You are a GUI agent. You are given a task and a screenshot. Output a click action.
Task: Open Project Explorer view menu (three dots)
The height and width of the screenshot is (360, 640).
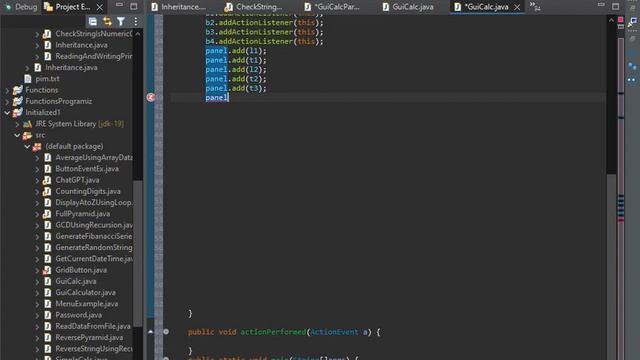point(136,21)
